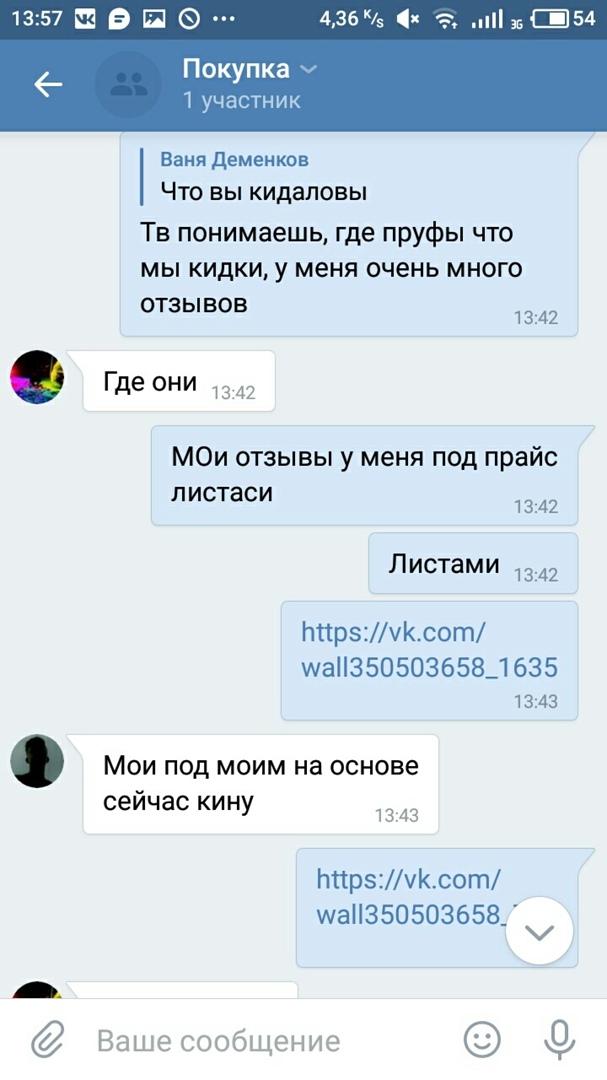The height and width of the screenshot is (1080, 607).
Task: Tap the dark silhouette avatar thumbnail
Action: tap(37, 760)
